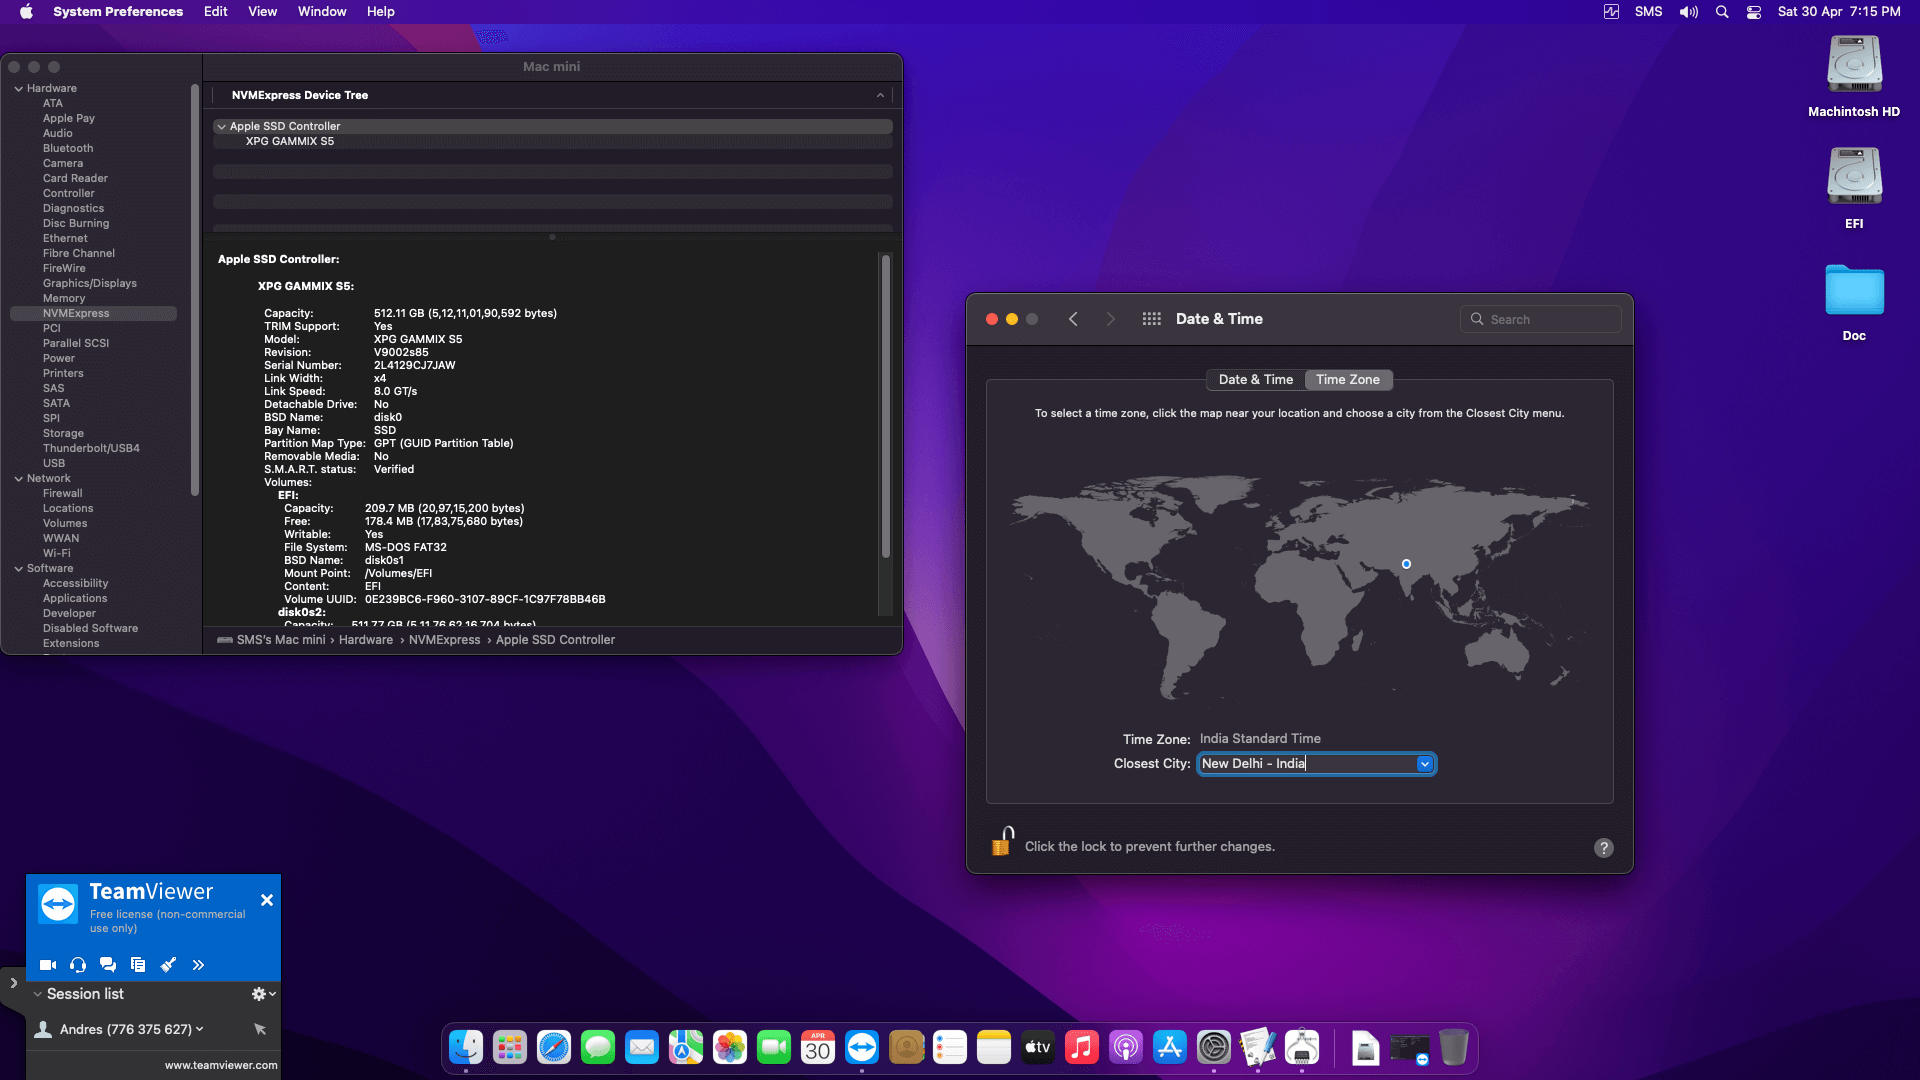This screenshot has width=1920, height=1080.
Task: Open Spotlight search in menu bar
Action: pyautogui.click(x=1722, y=12)
